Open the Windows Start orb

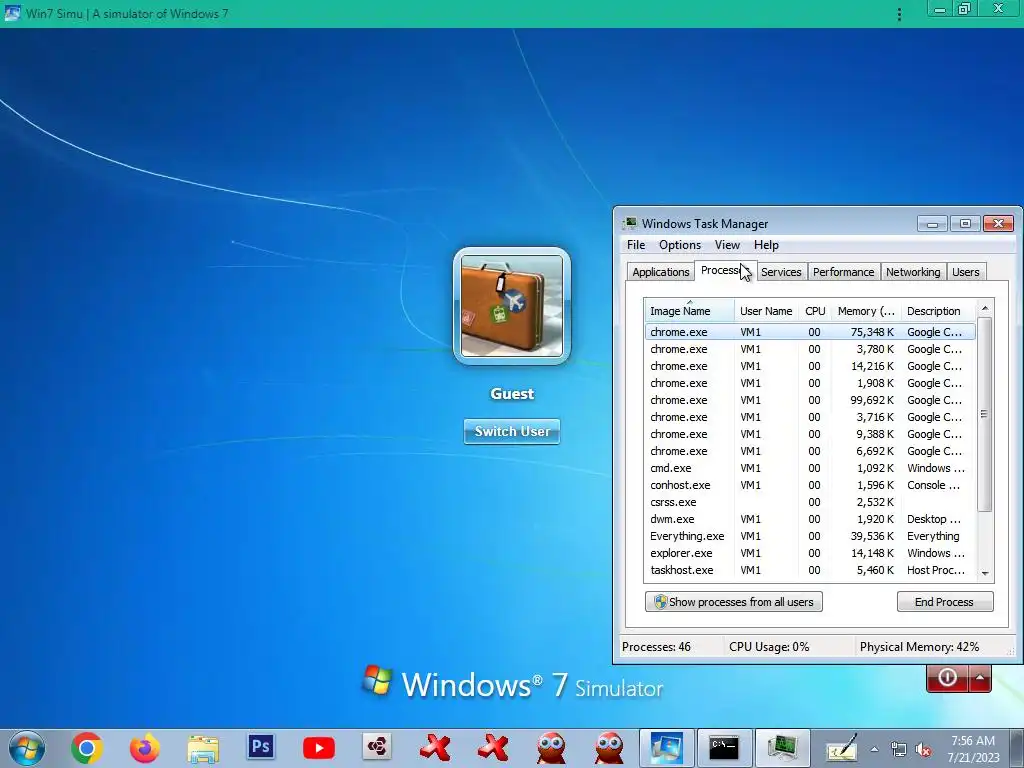[26, 748]
